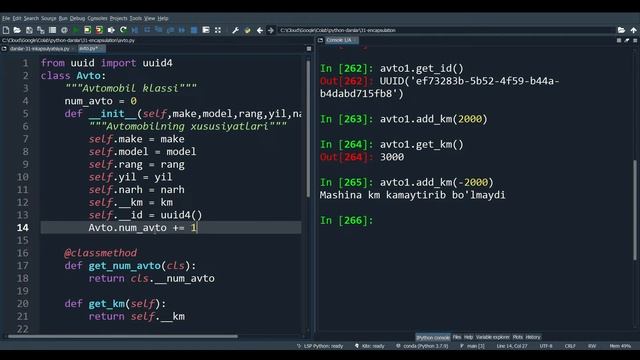Open the Tools menu
Viewport: 640px width, 360px height.
[136, 18]
